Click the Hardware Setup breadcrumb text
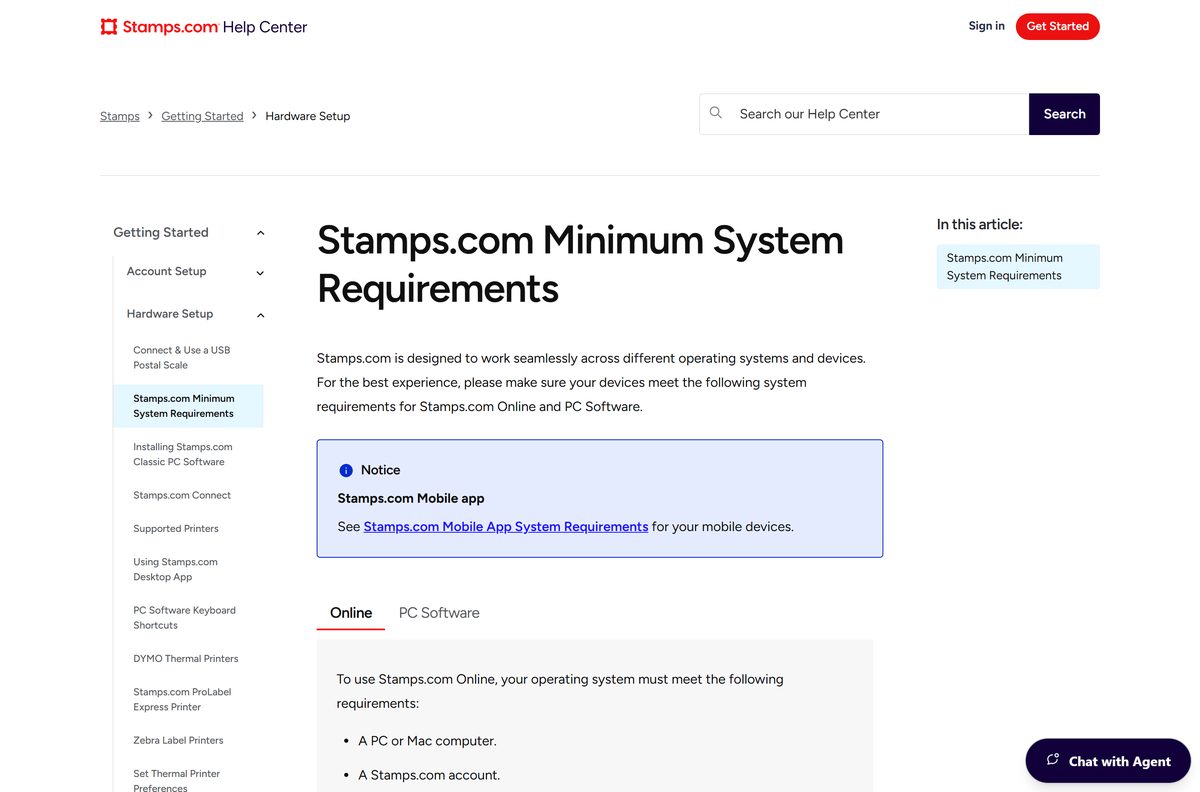1200x792 pixels. click(308, 116)
